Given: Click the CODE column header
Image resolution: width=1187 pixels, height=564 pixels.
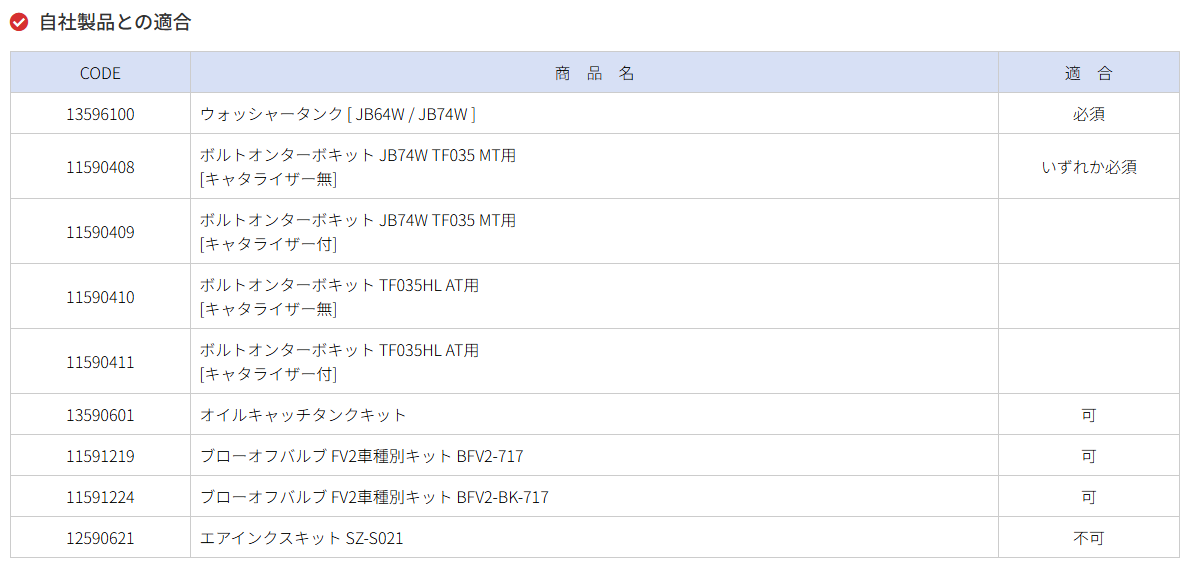Looking at the screenshot, I should 100,73.
